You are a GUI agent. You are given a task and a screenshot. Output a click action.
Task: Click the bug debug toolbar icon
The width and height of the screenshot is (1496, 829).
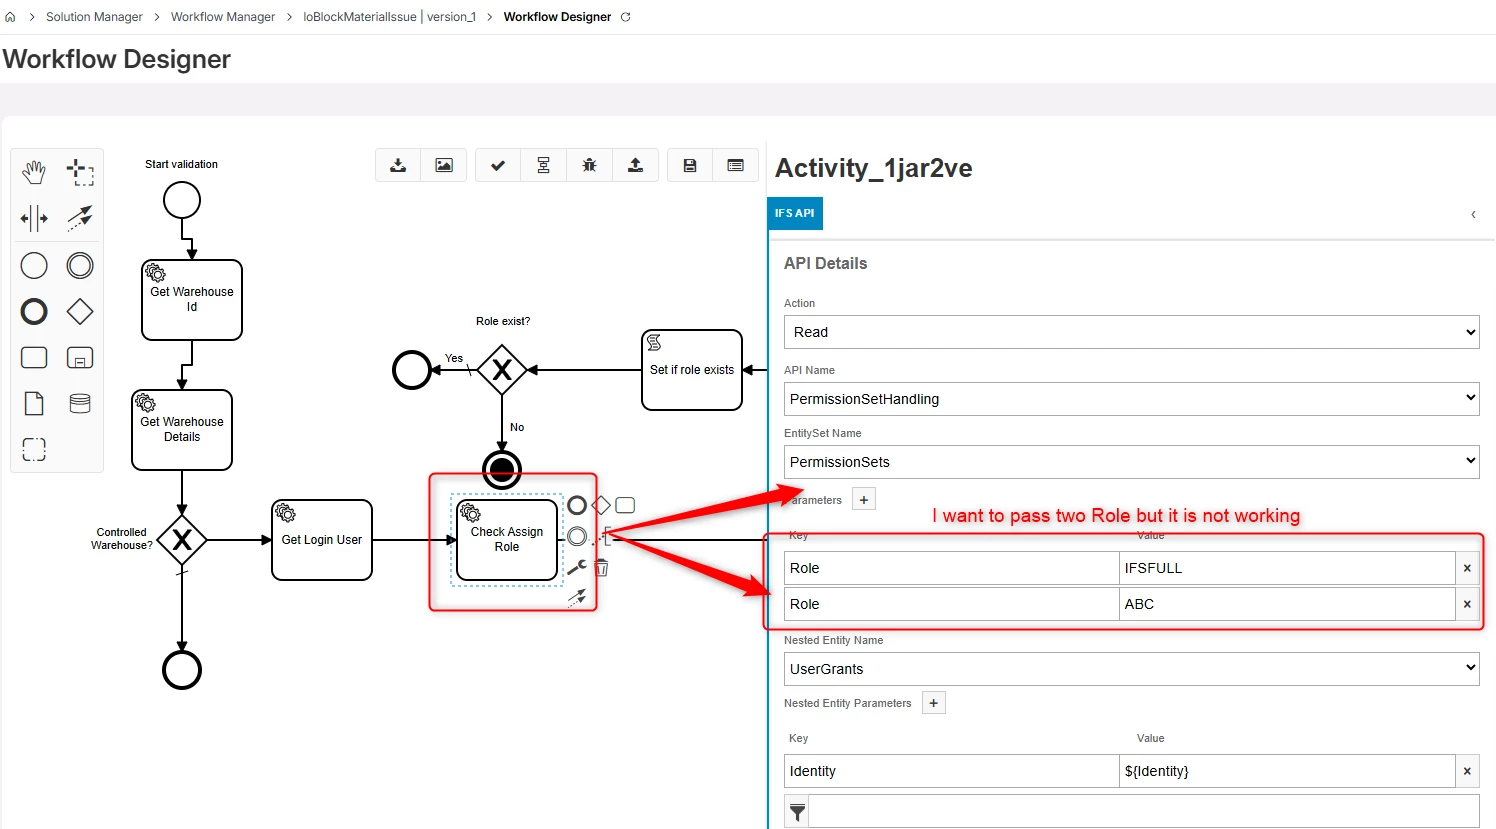click(x=589, y=165)
